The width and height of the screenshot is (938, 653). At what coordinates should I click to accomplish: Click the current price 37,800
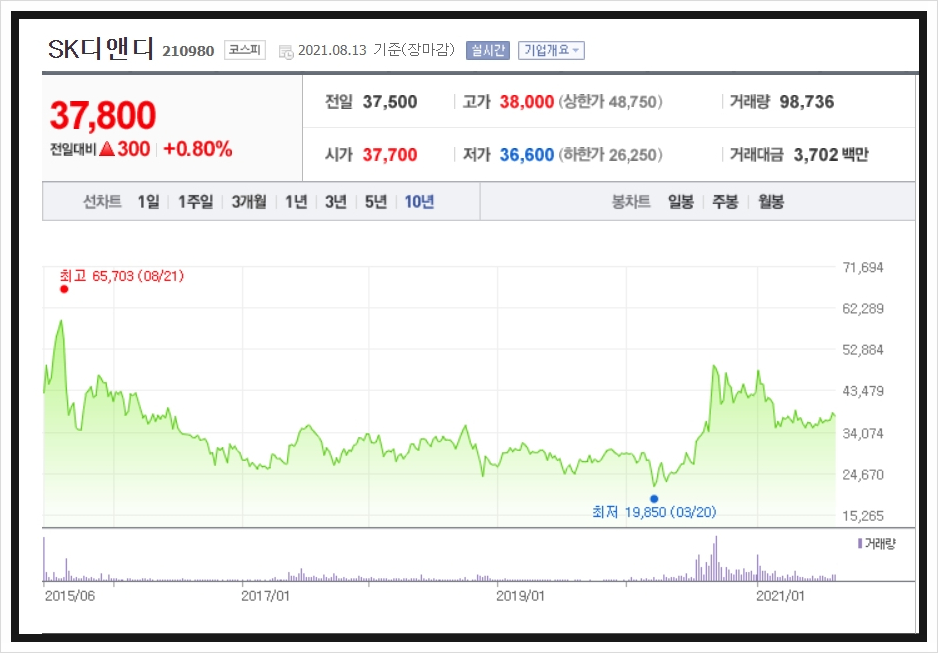pyautogui.click(x=103, y=115)
